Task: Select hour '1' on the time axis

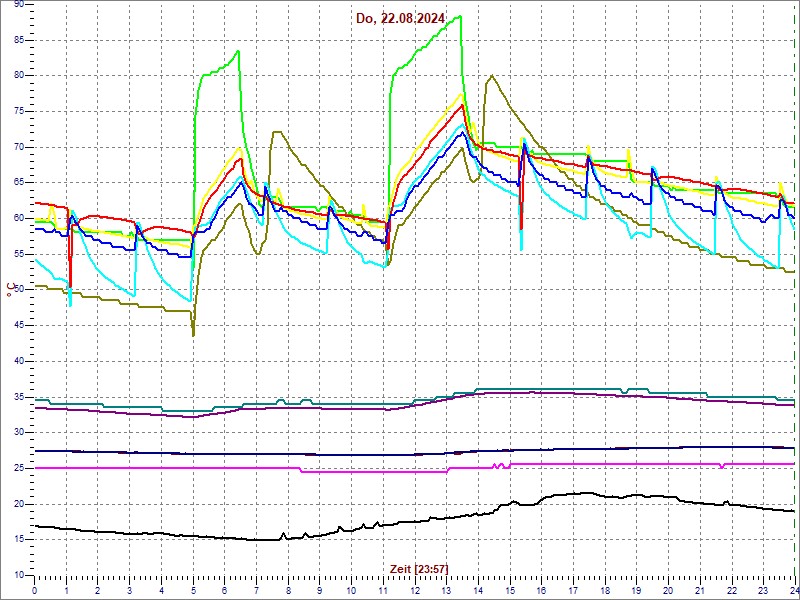Action: coord(66,590)
